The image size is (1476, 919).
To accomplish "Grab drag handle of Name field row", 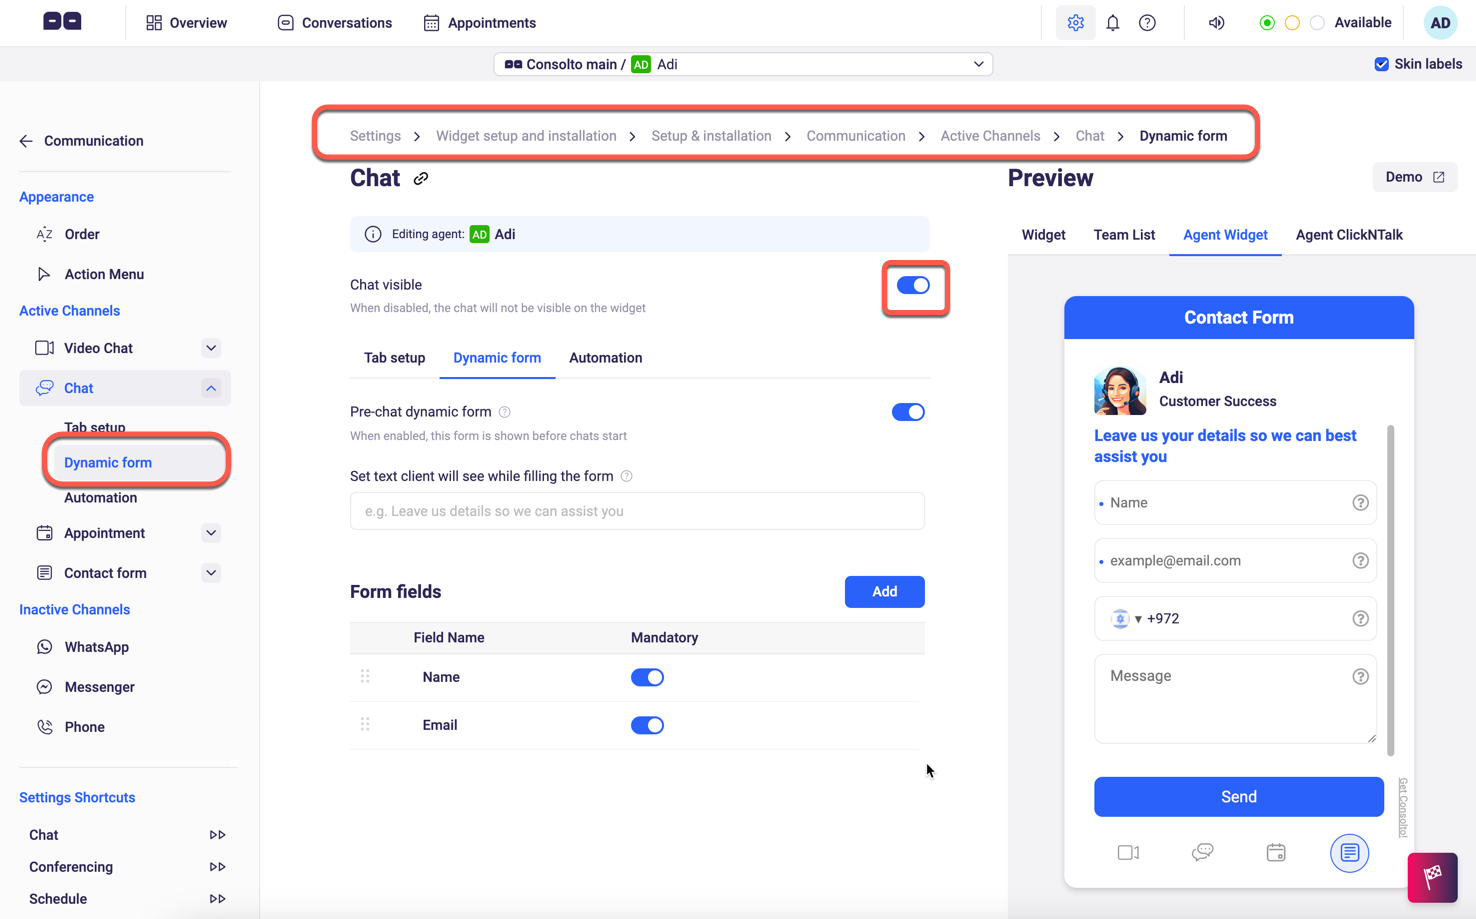I will click(x=365, y=677).
